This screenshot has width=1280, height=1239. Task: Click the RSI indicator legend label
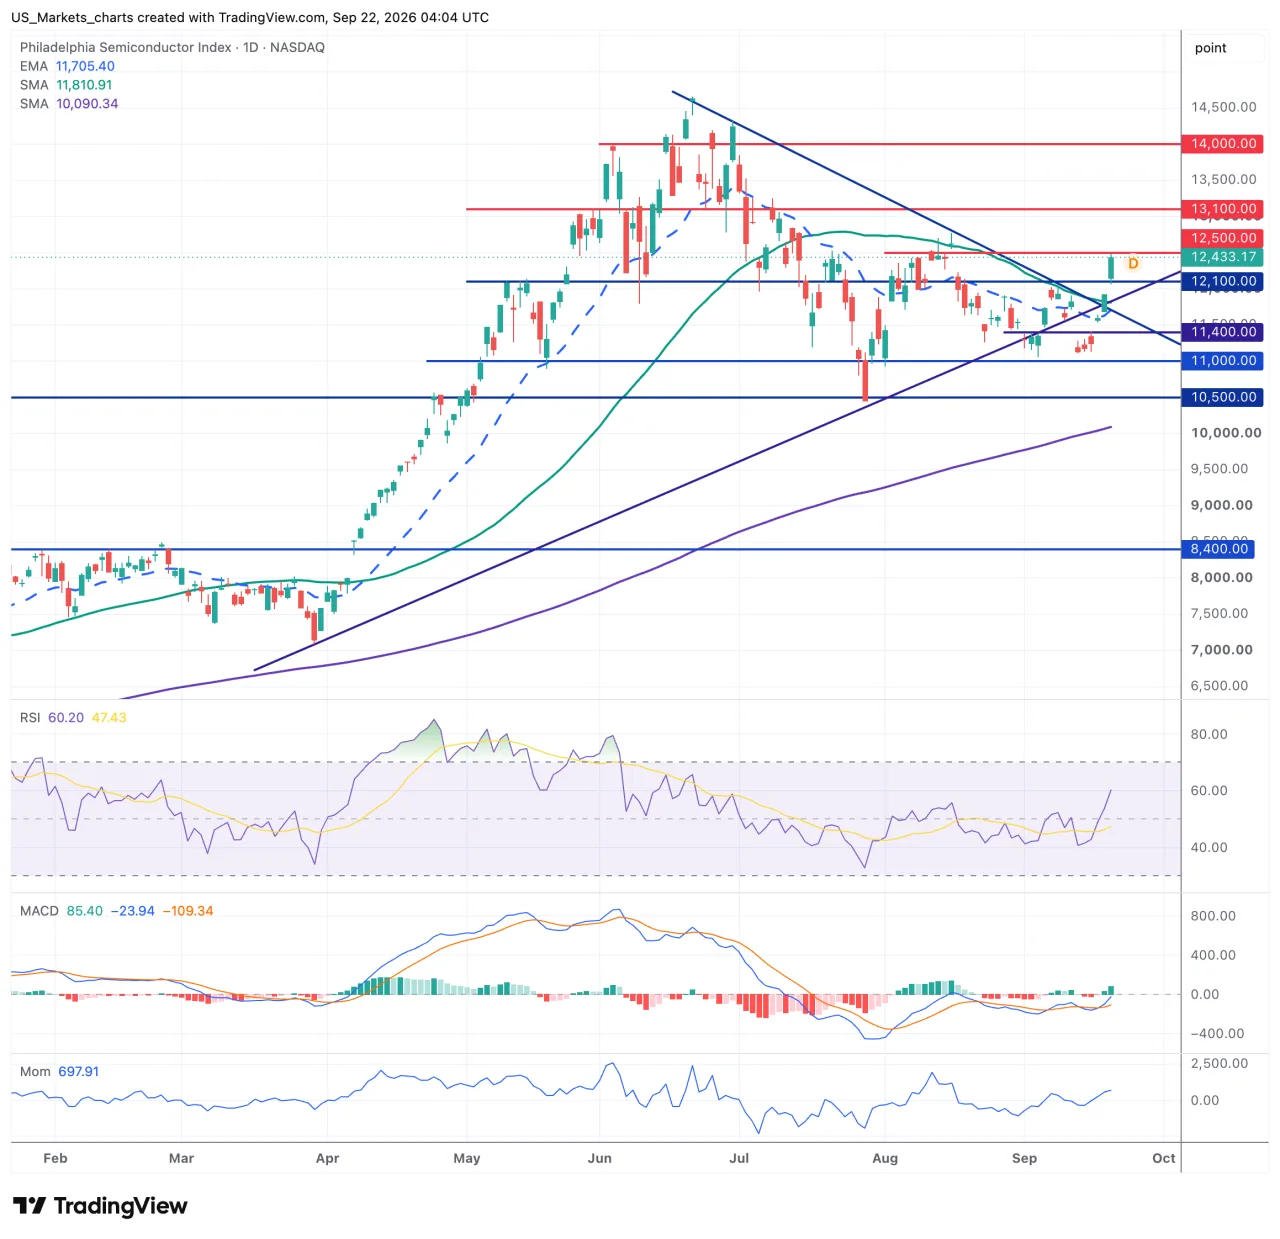click(30, 718)
